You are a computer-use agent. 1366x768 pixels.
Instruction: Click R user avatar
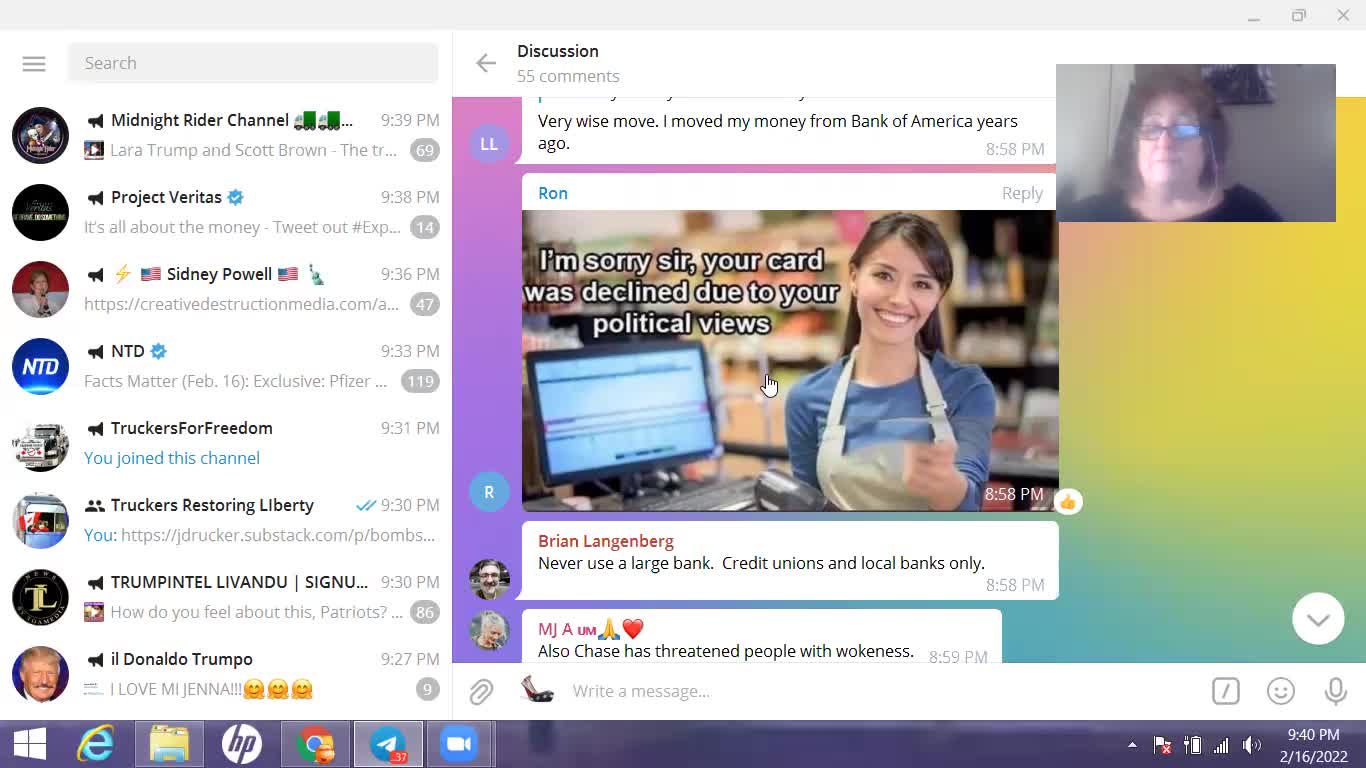pyautogui.click(x=489, y=492)
